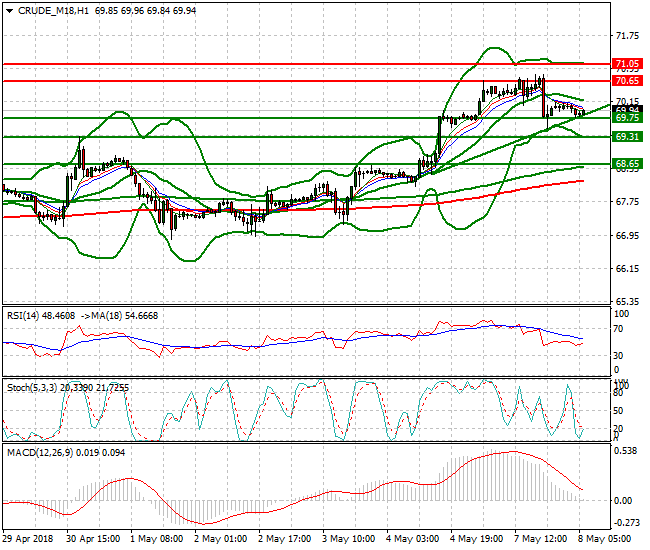
Task: Click the 0.538 value on MACD scale
Action: pos(627,451)
